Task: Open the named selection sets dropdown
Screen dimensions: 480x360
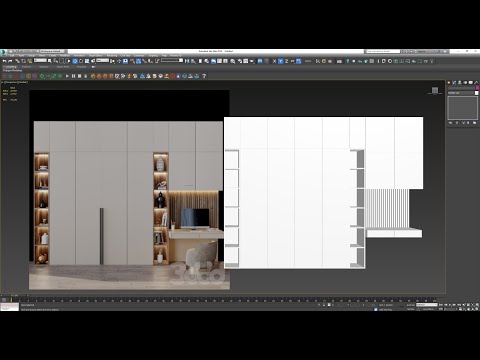Action: click(172, 60)
